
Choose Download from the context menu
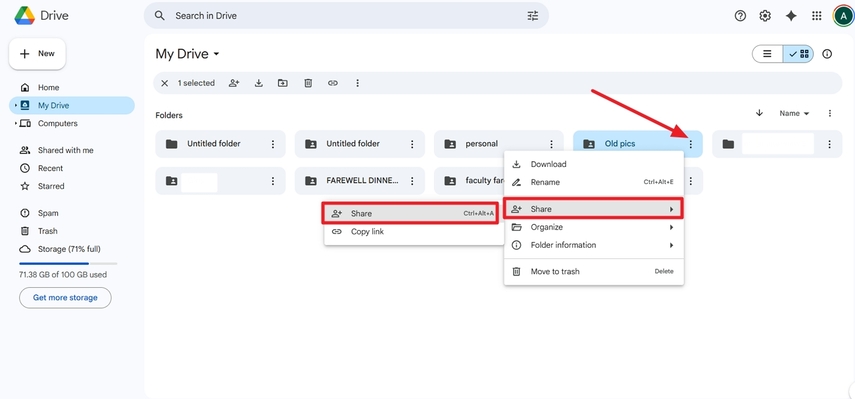[593, 164]
